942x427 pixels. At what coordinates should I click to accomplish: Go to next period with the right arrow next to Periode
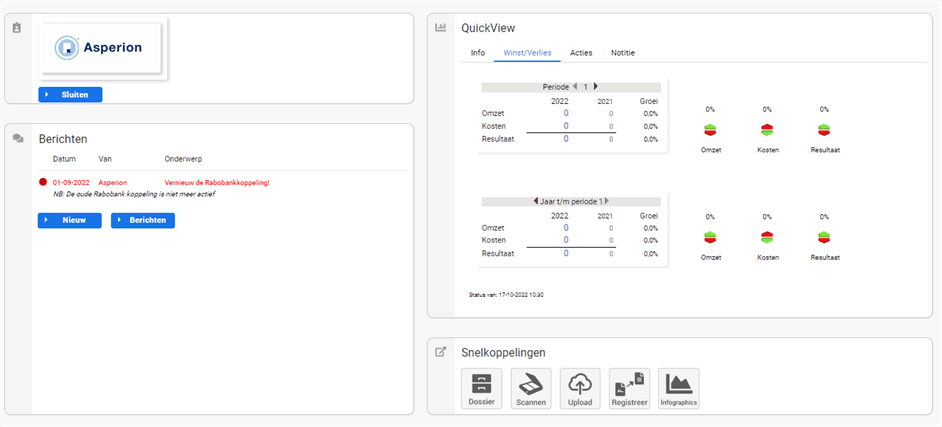tap(595, 86)
